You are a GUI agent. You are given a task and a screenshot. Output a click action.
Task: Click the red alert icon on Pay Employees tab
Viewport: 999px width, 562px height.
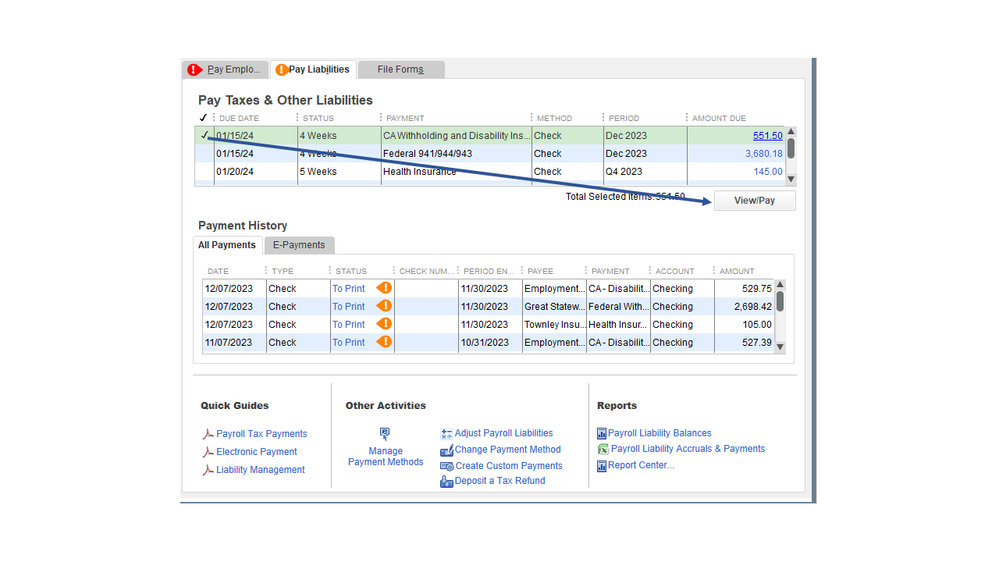click(x=195, y=69)
